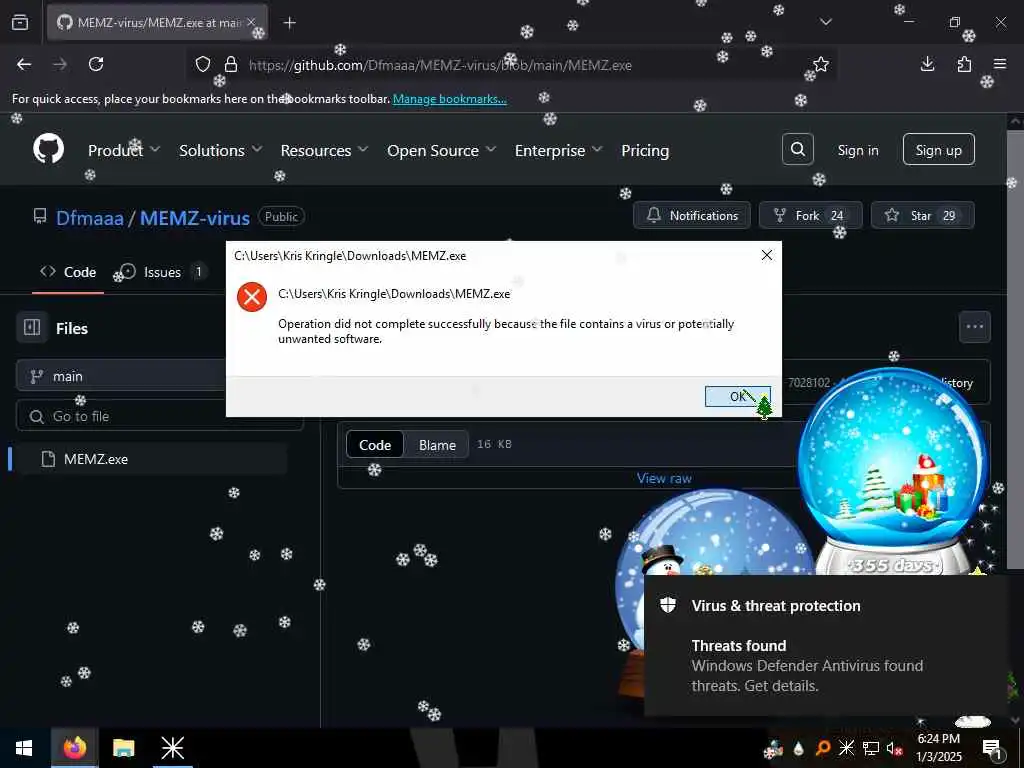Open the Firefox extensions icon

coord(964,64)
